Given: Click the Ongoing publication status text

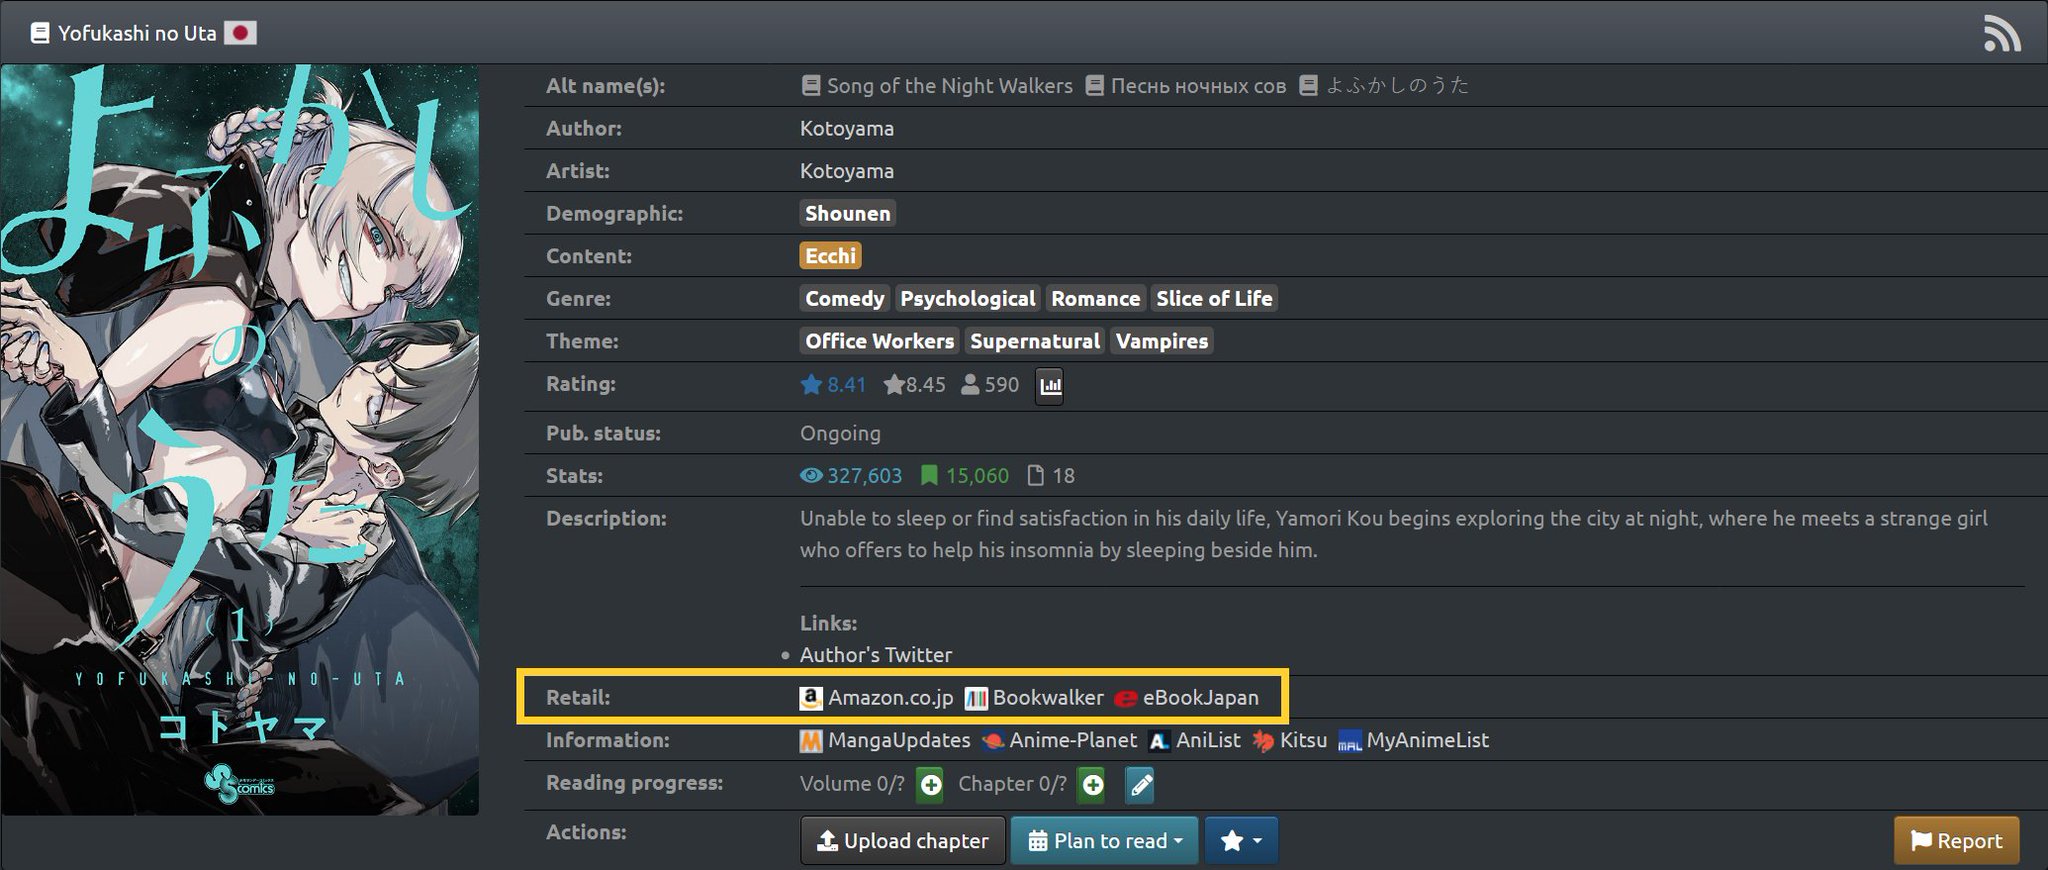Looking at the screenshot, I should (840, 433).
